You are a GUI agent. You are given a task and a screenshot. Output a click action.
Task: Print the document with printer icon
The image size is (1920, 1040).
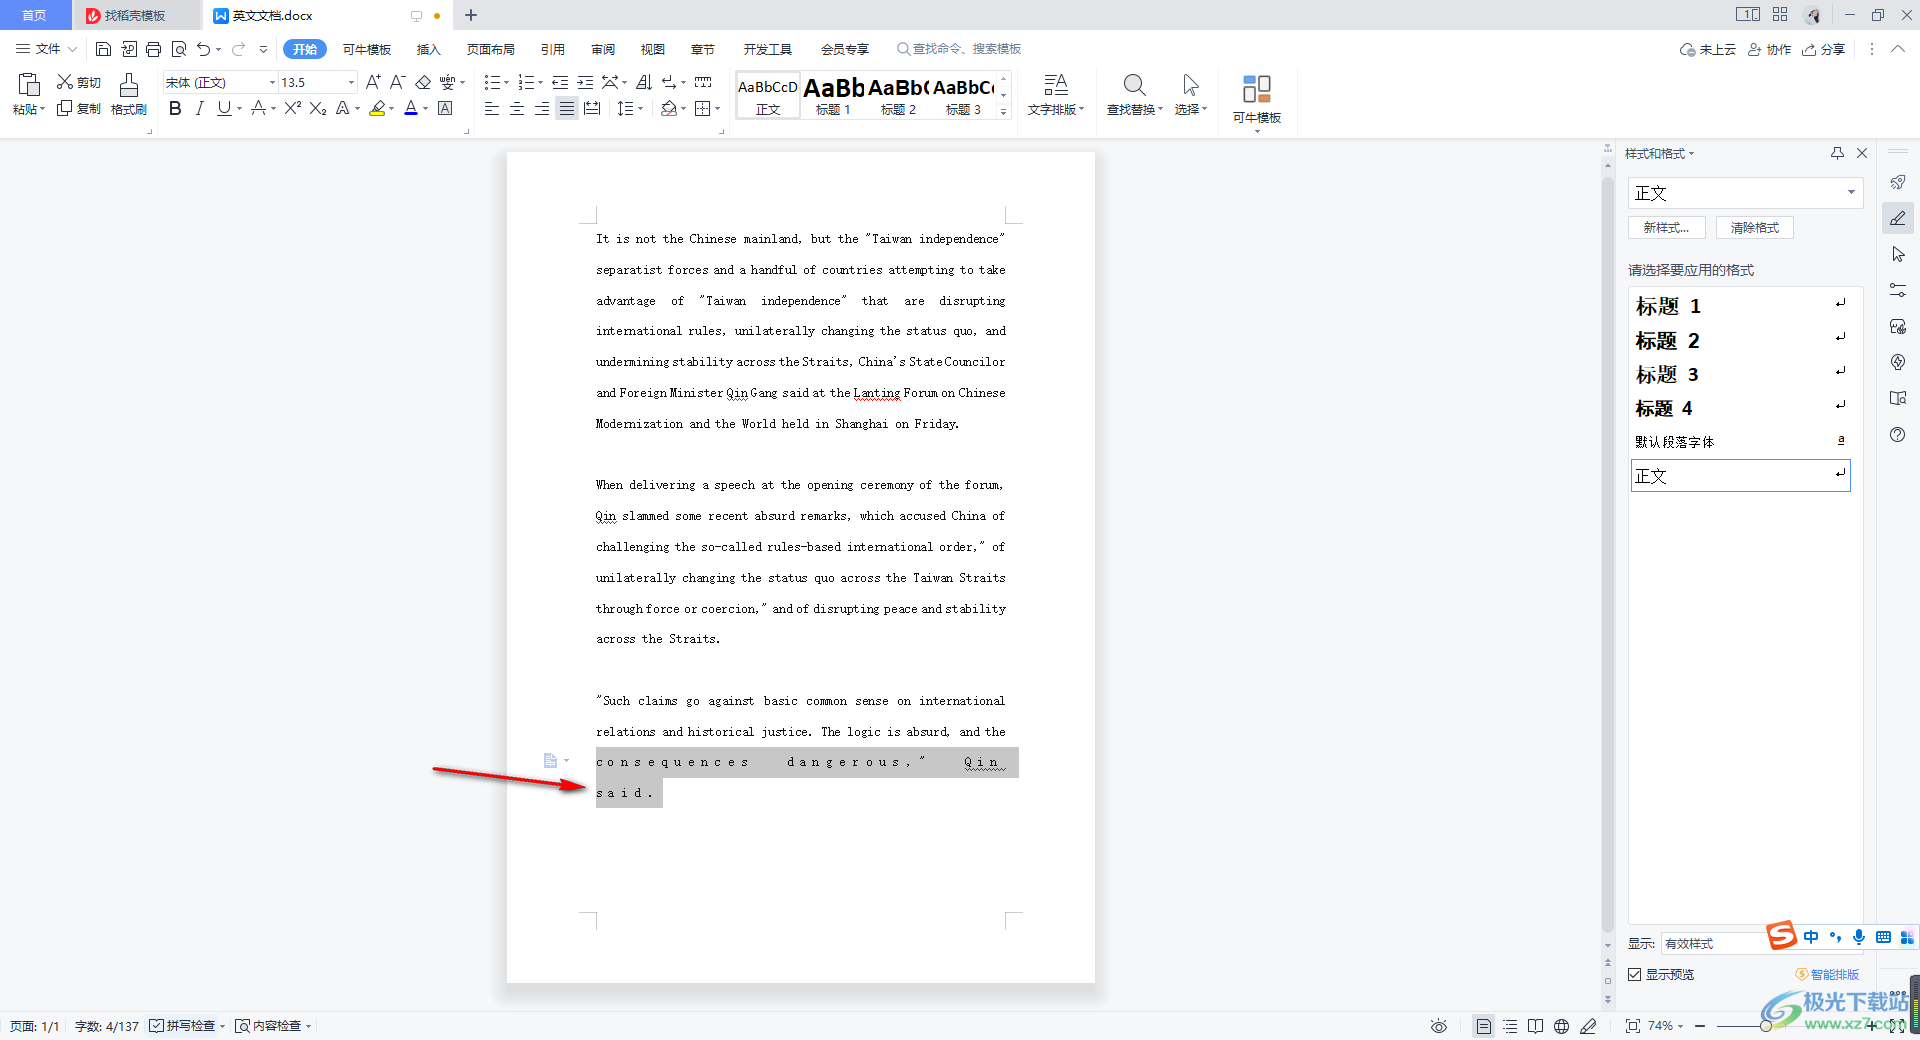[x=153, y=49]
